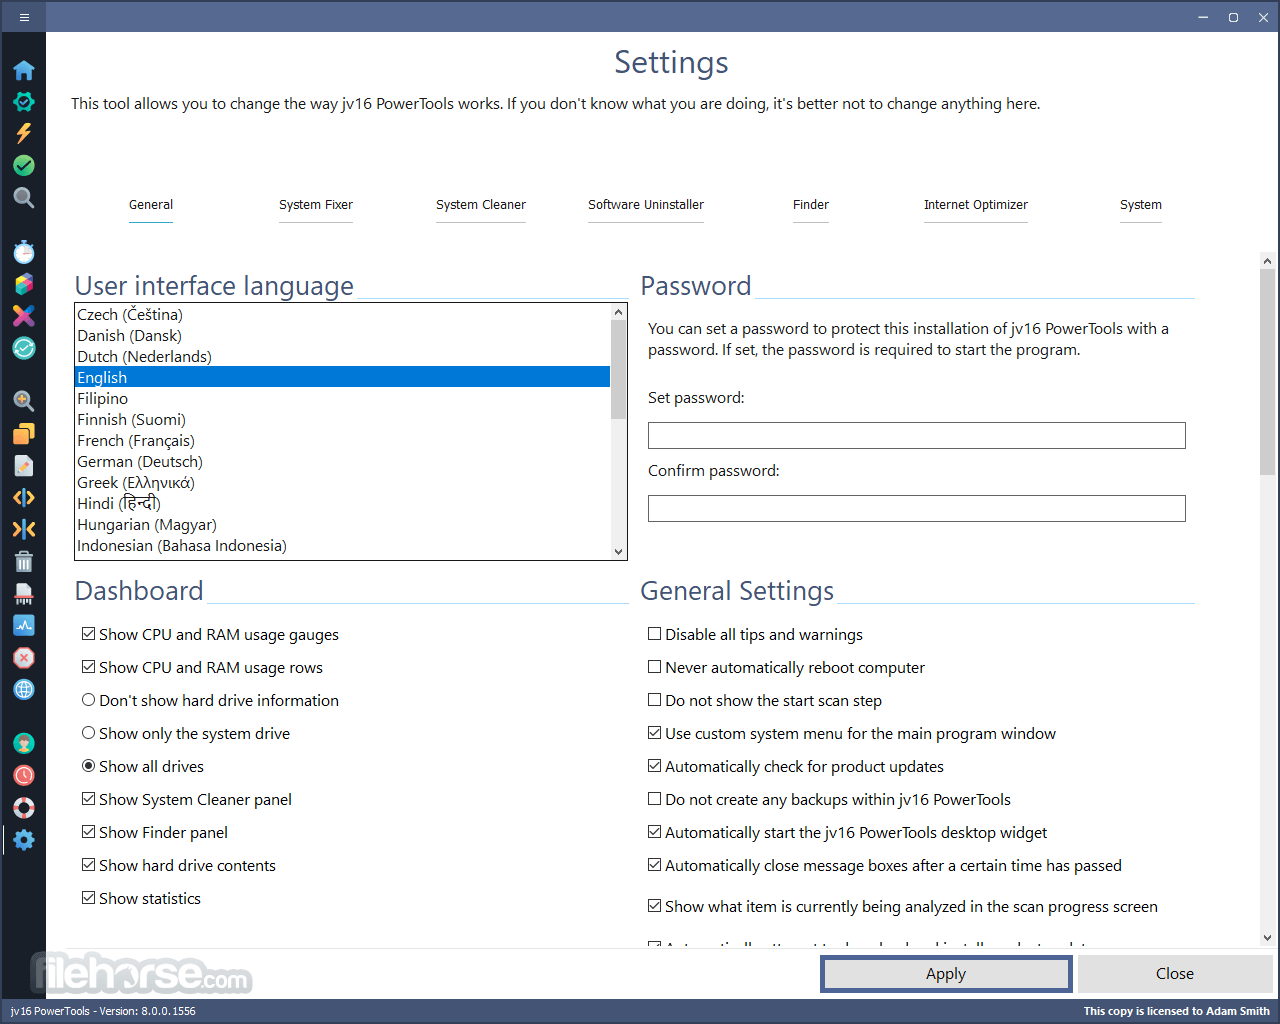Click the language list scroll down arrow

[x=618, y=551]
